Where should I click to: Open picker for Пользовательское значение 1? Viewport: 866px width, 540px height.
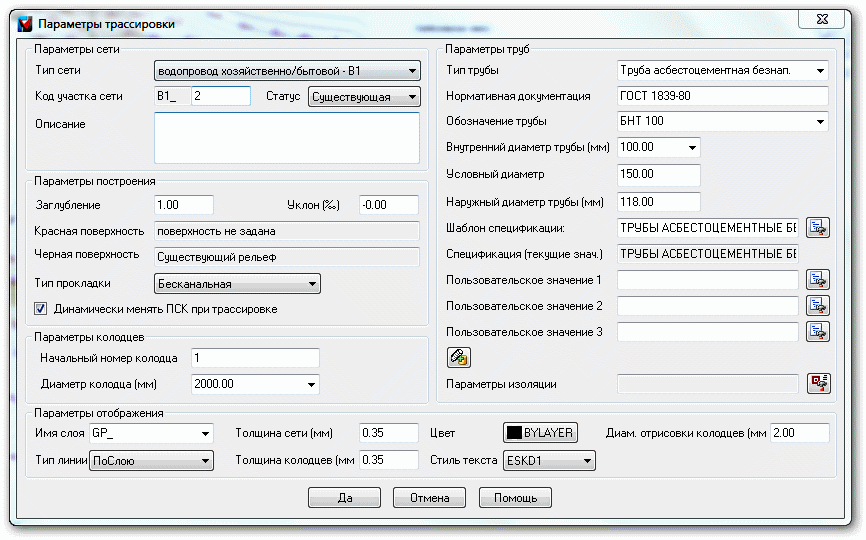tap(818, 280)
